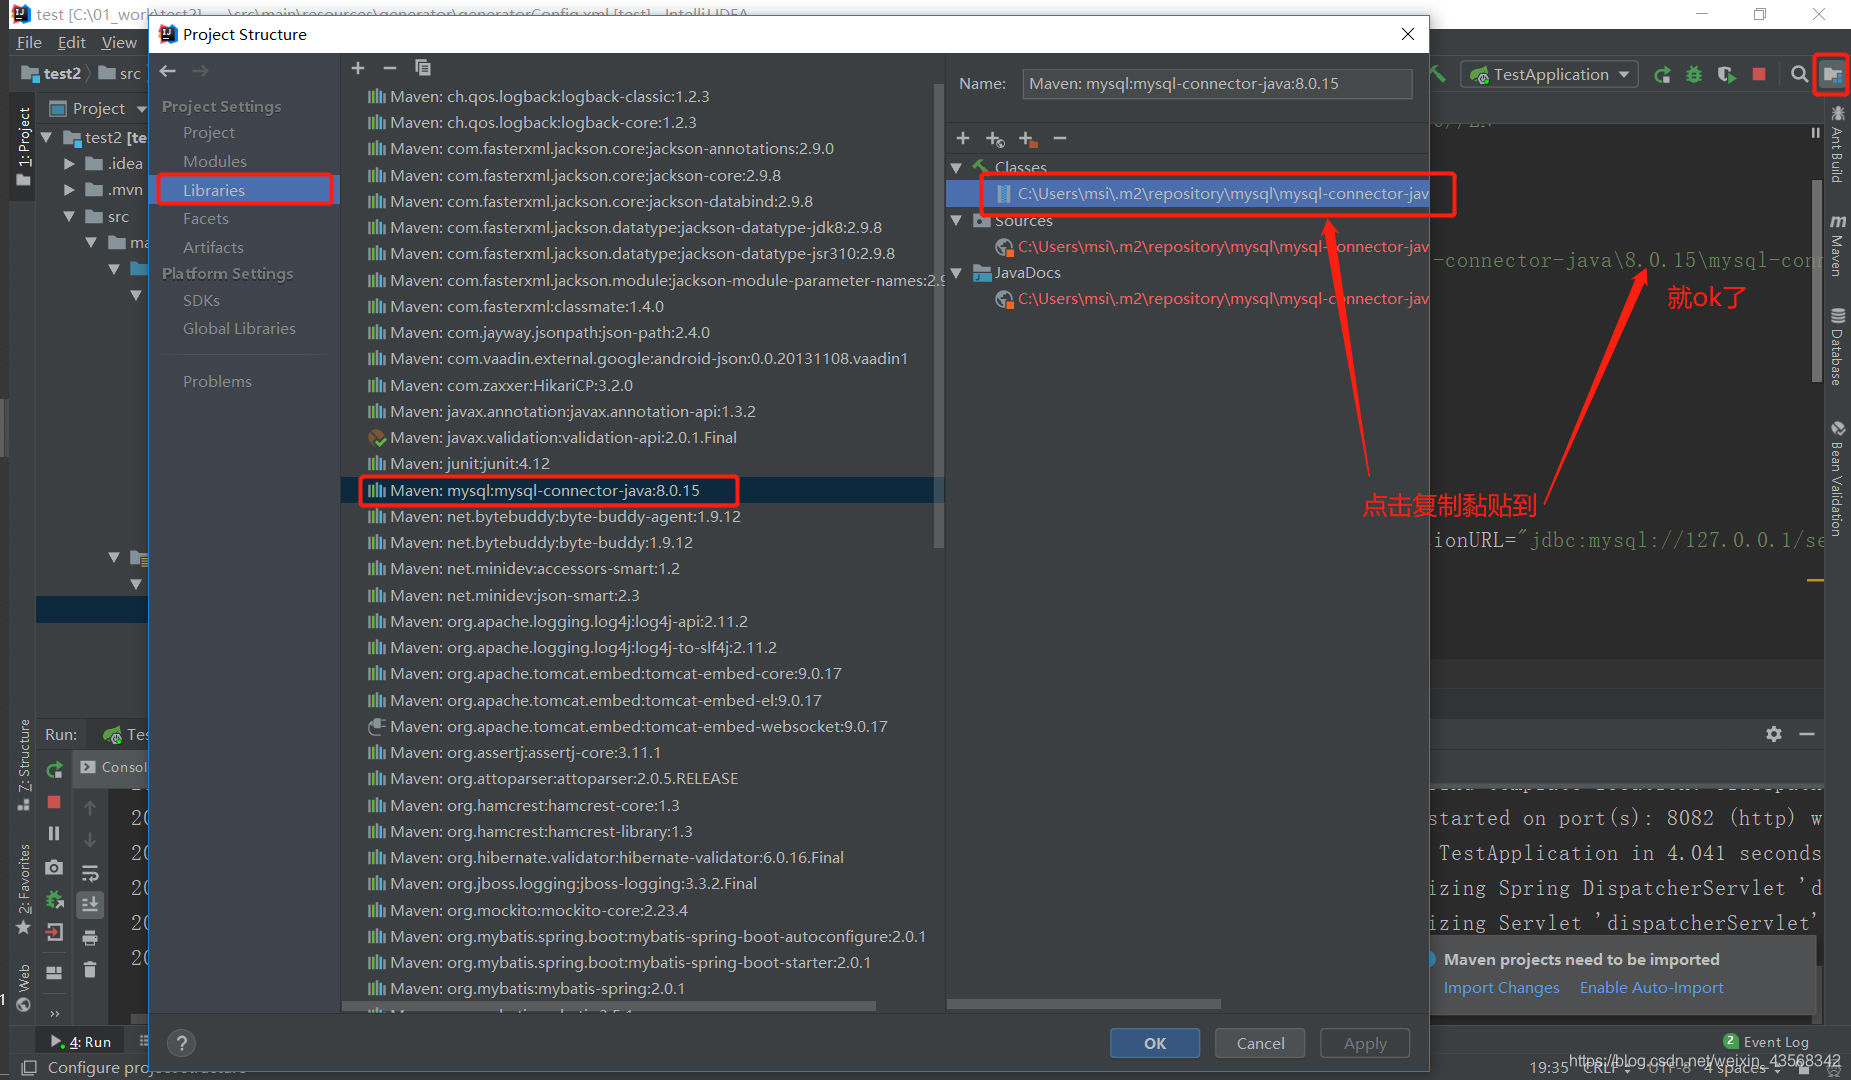This screenshot has height=1080, width=1851.
Task: Open the Database tool window
Action: 1837,347
